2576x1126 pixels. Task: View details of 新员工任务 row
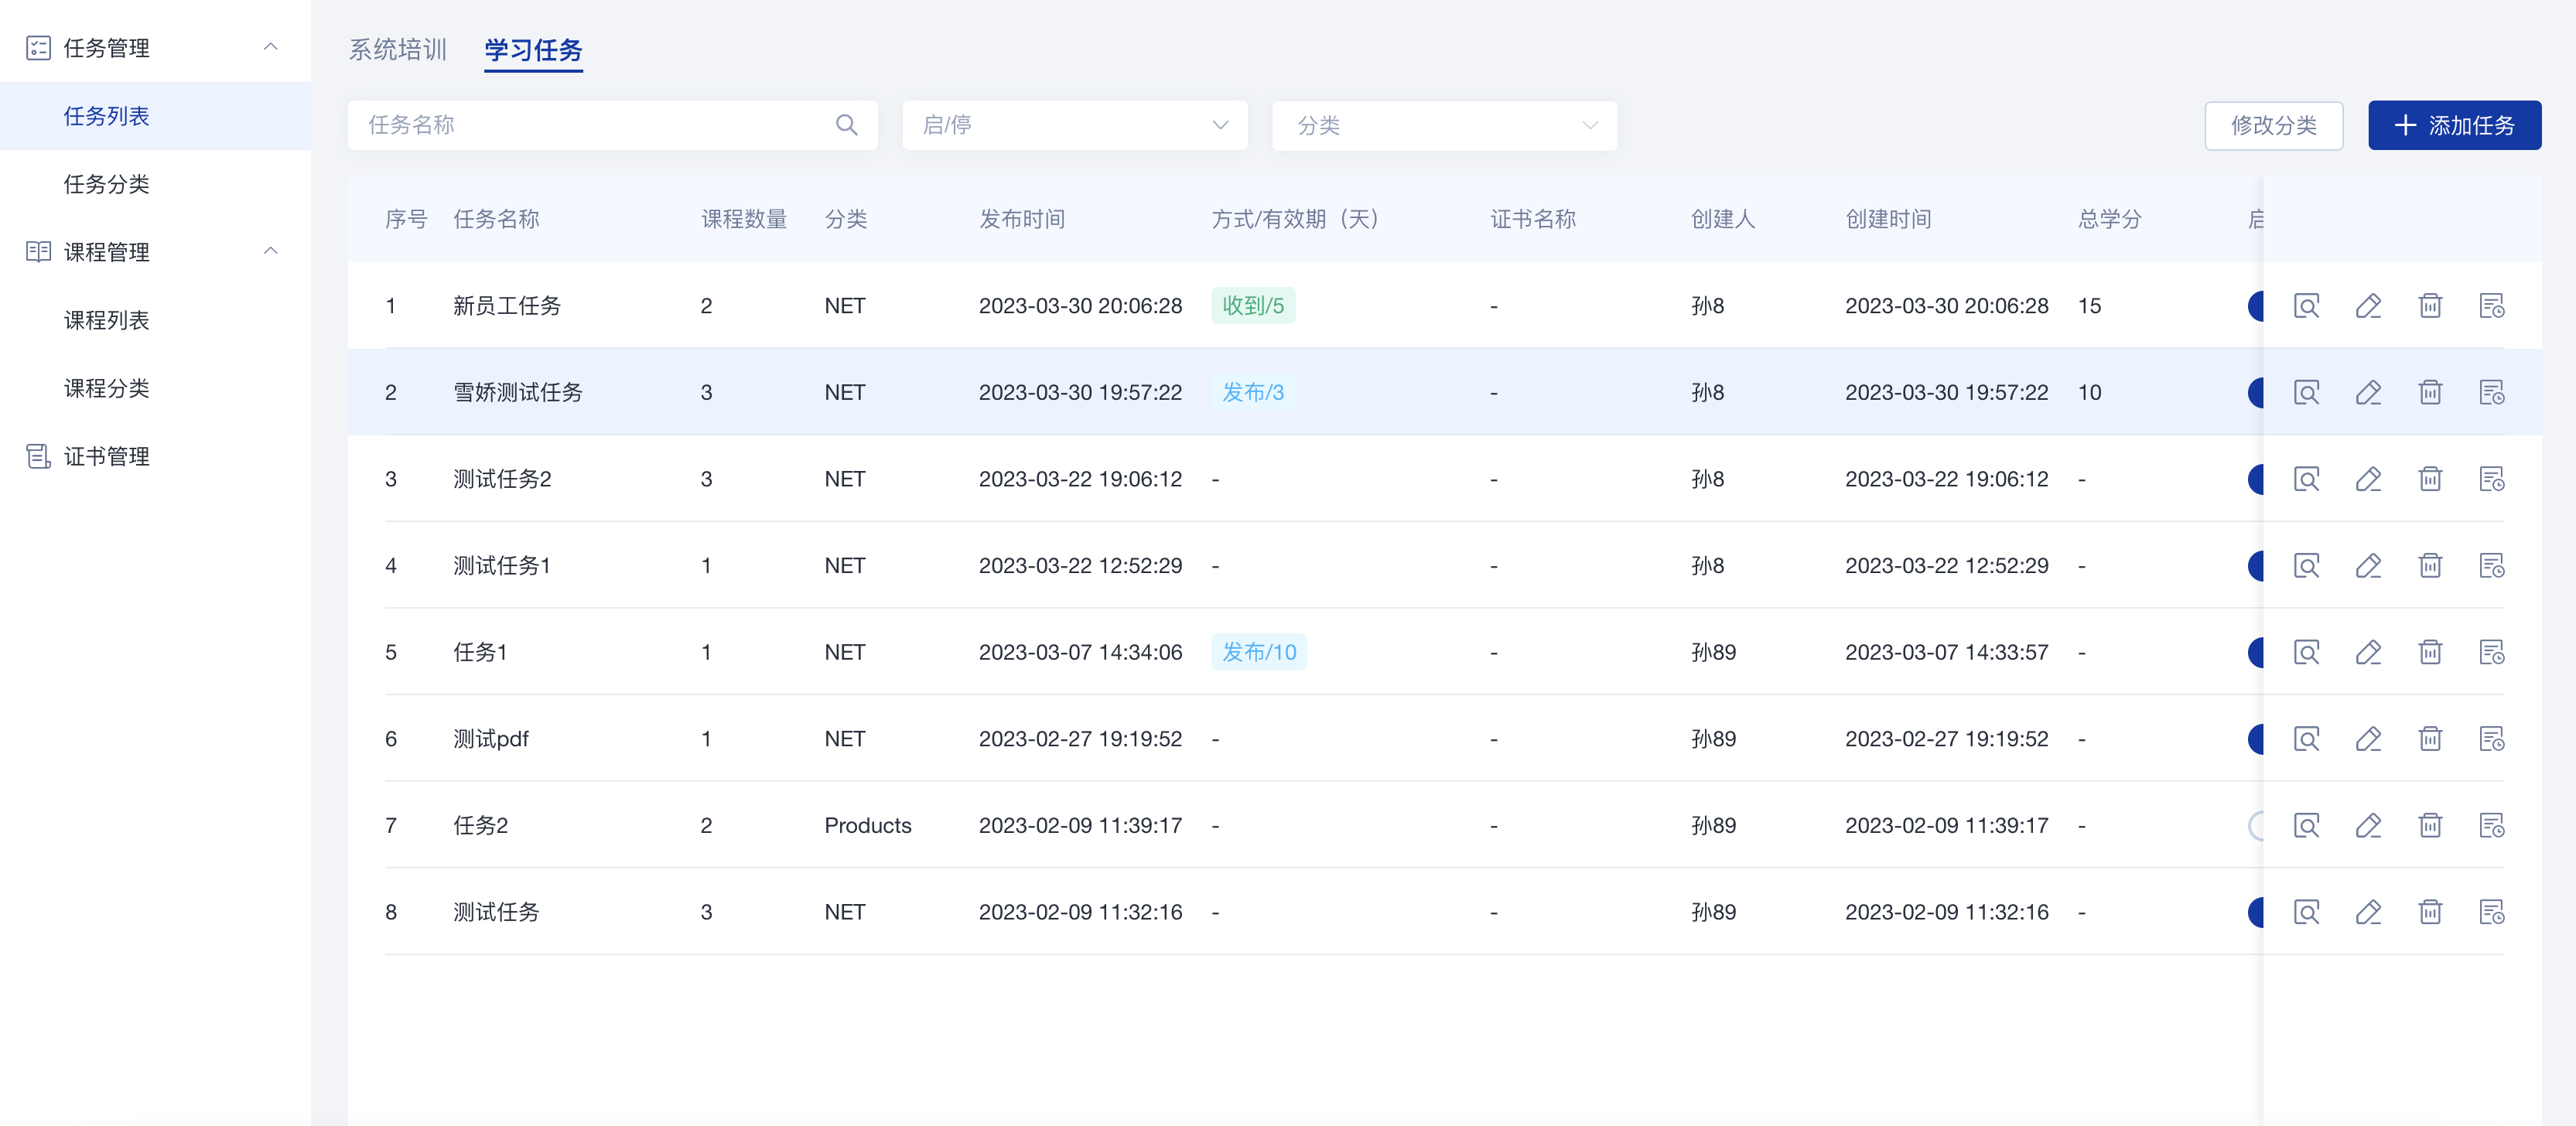pyautogui.click(x=2306, y=306)
